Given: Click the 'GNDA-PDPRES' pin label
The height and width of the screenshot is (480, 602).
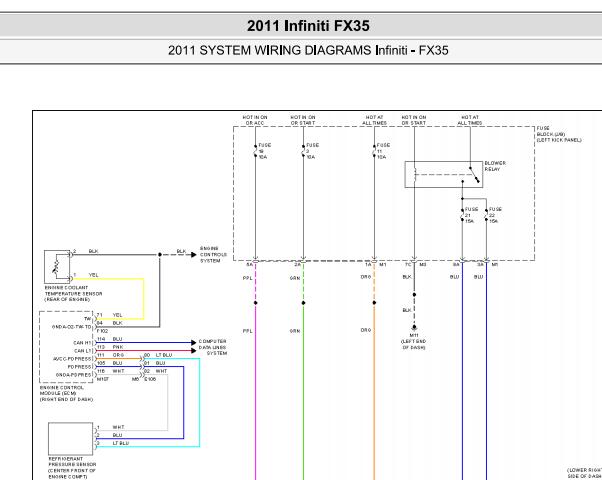Looking at the screenshot, I should pyautogui.click(x=74, y=375).
